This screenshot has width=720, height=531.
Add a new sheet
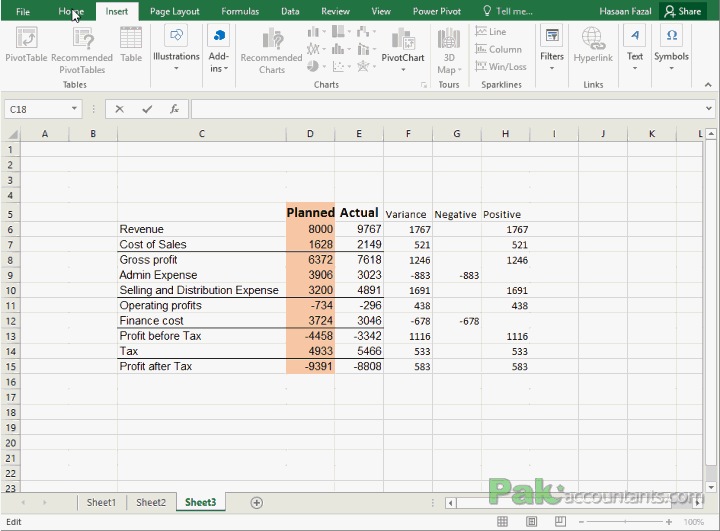pos(257,503)
